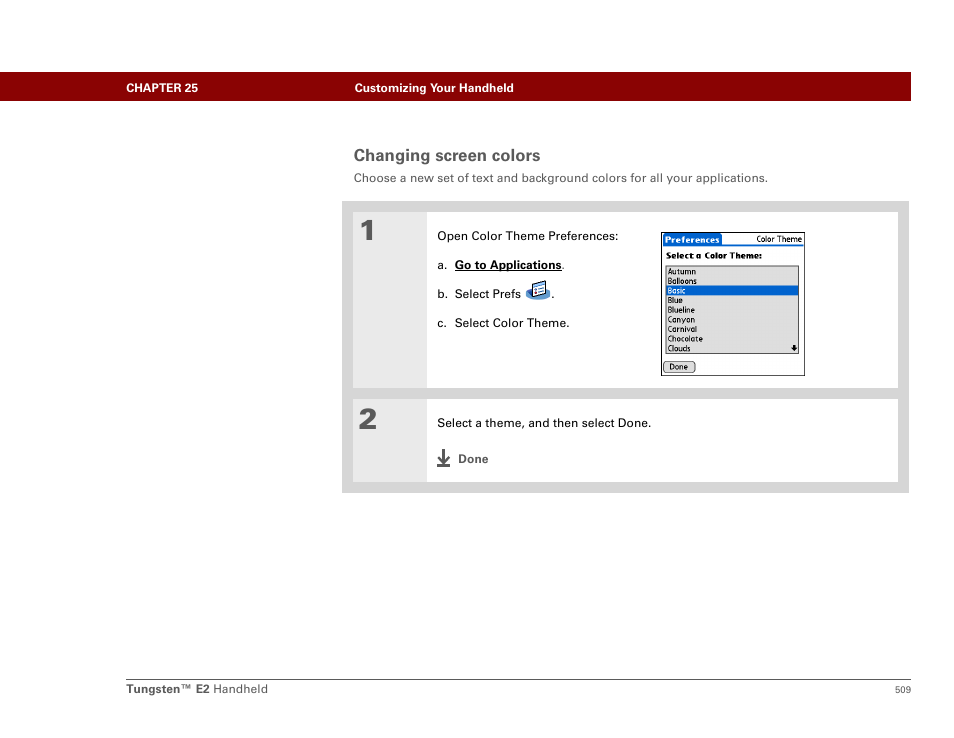Select the Autumn color theme
Viewport: 954px width, 738px height.
point(732,271)
